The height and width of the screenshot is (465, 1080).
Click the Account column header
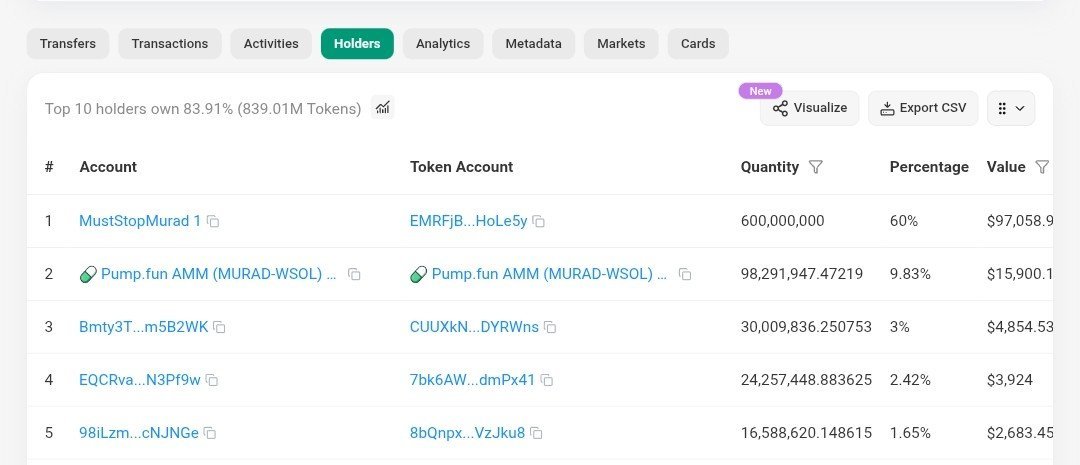tap(108, 167)
